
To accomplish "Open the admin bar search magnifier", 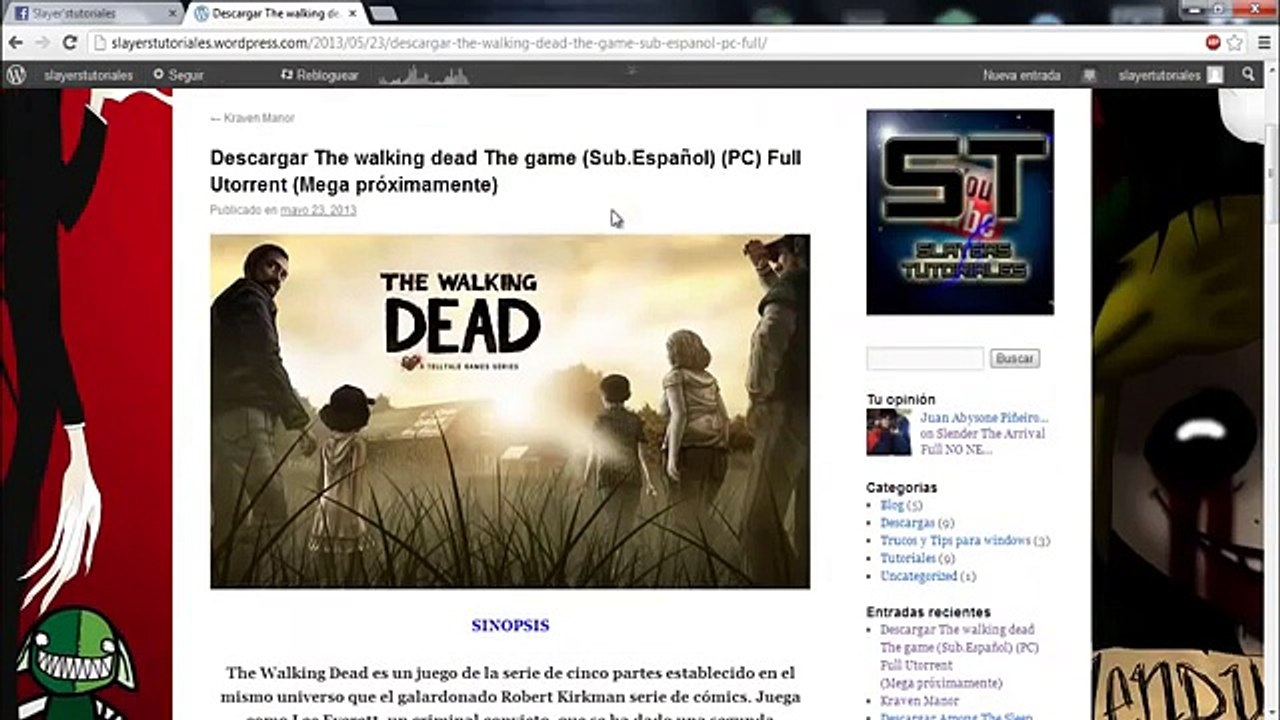I will 1248,75.
